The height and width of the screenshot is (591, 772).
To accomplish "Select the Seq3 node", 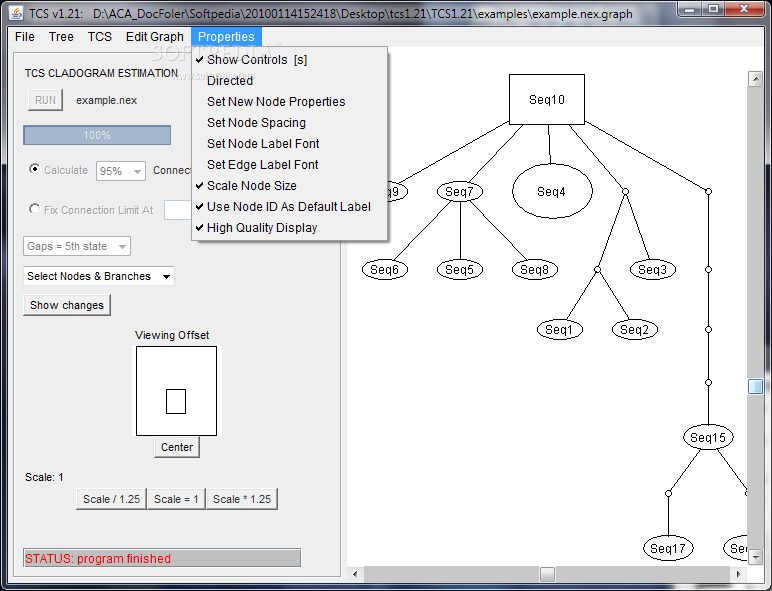I will coord(652,269).
